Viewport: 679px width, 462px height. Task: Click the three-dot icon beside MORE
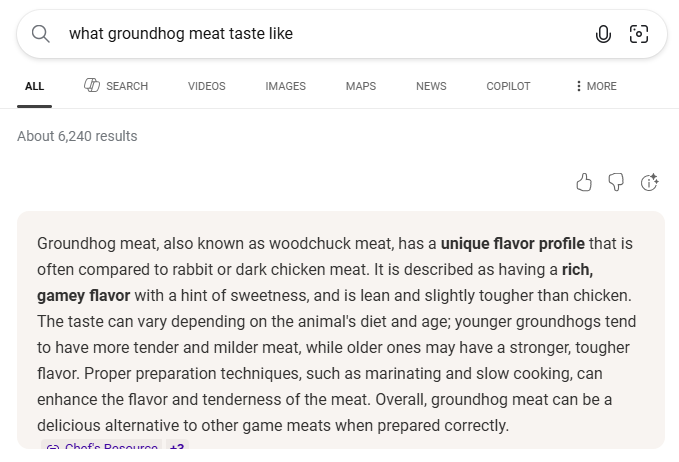click(578, 86)
